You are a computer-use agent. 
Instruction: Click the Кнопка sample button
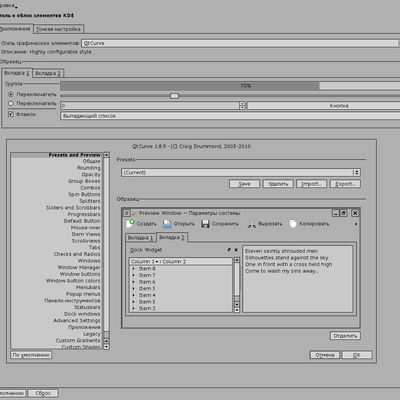point(324,106)
